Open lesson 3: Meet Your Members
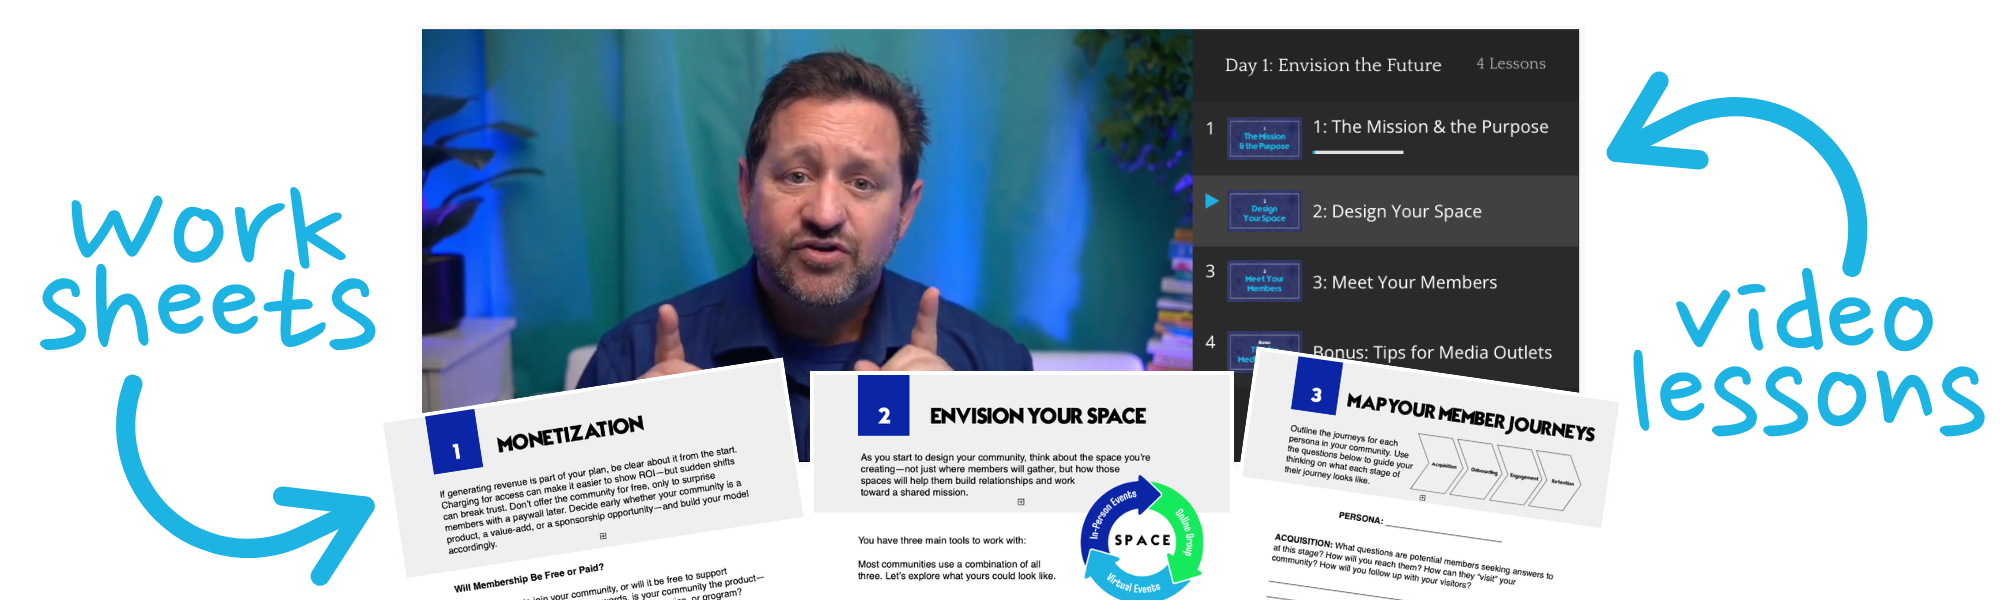Screen dimensions: 2000x600 [1386, 282]
